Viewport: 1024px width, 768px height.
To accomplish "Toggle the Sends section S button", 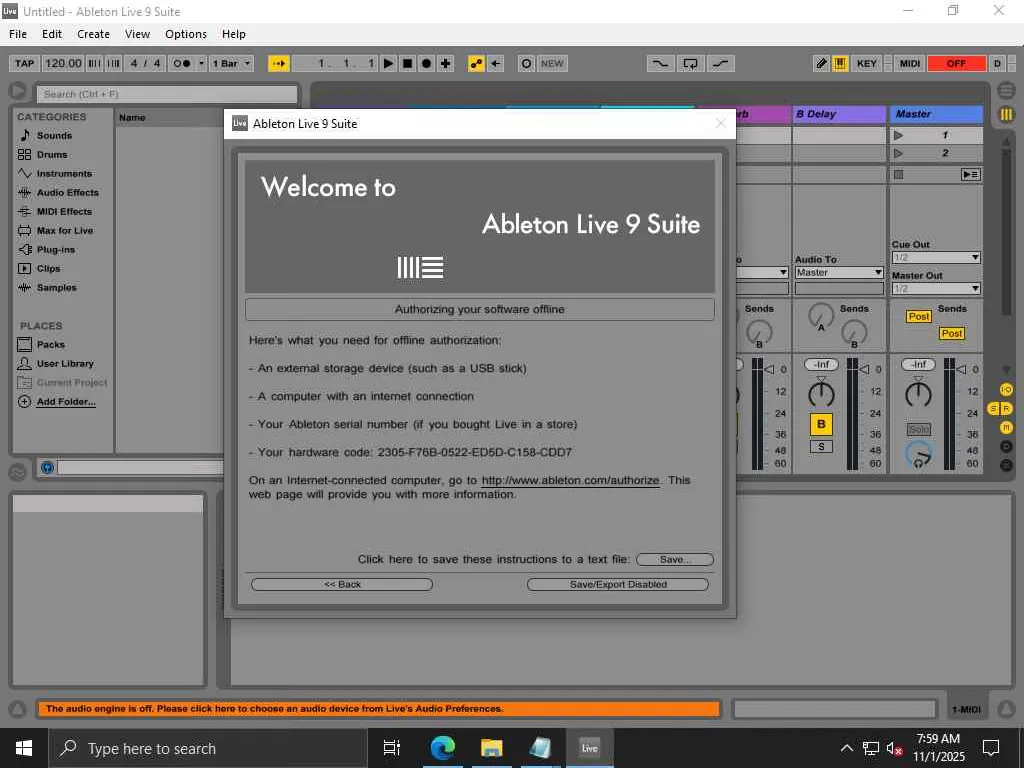I will click(994, 409).
